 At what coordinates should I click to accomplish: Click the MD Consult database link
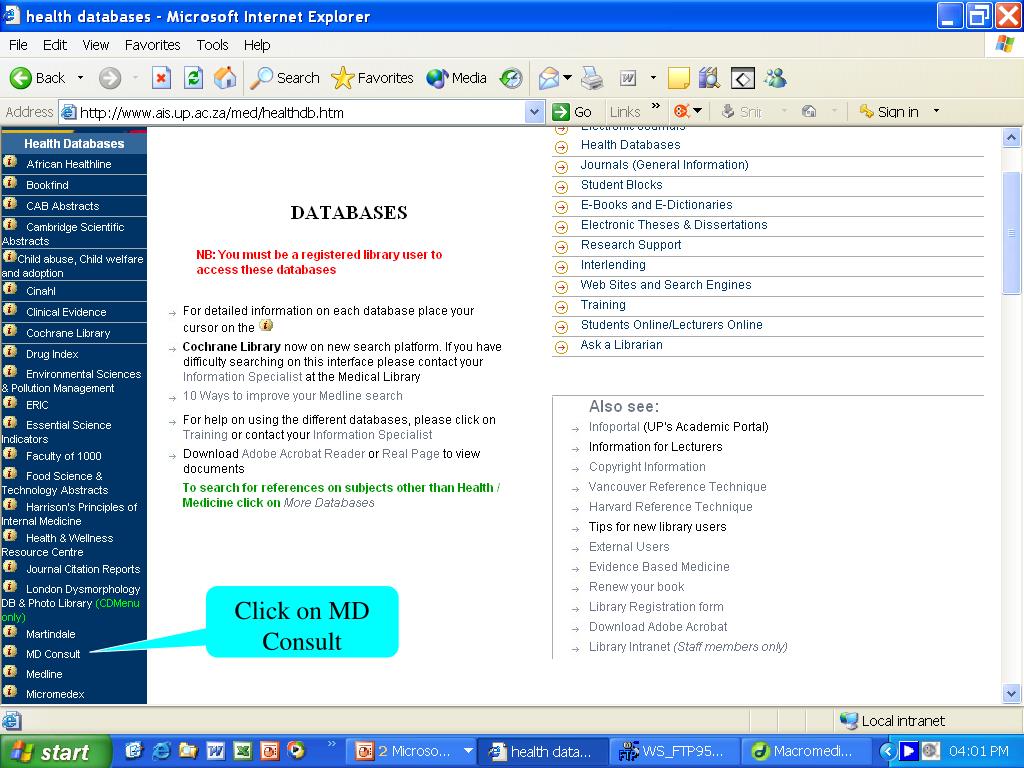[53, 654]
